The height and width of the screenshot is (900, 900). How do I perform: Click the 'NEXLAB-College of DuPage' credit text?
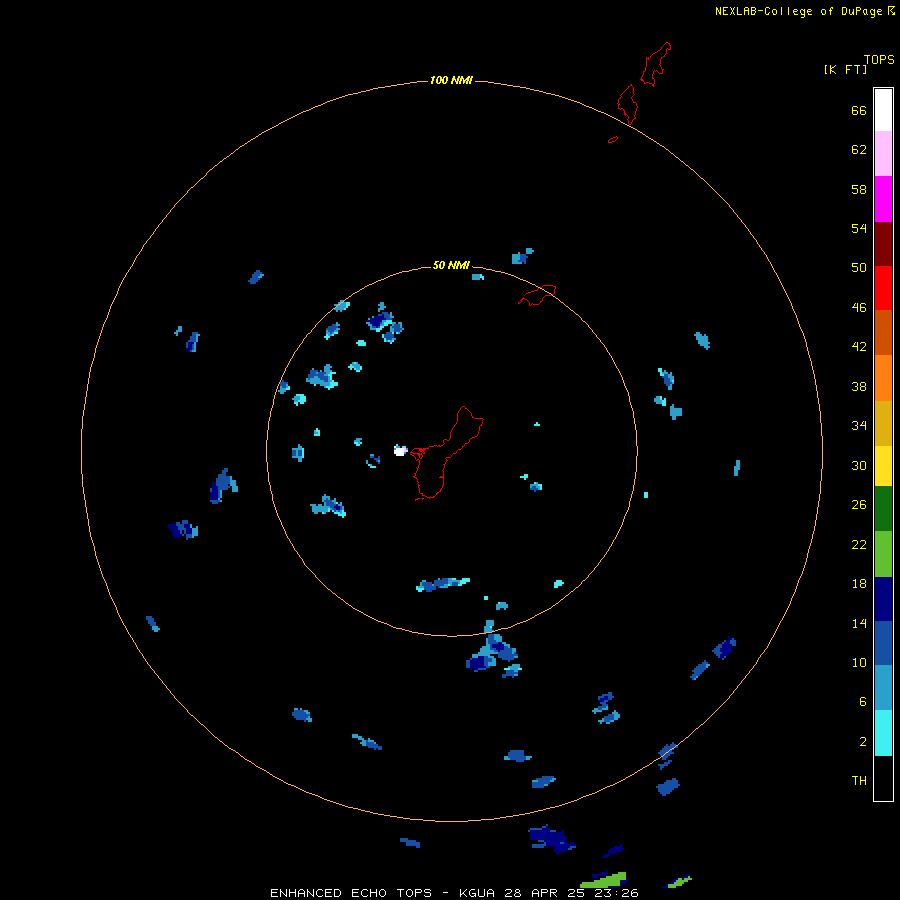[798, 11]
